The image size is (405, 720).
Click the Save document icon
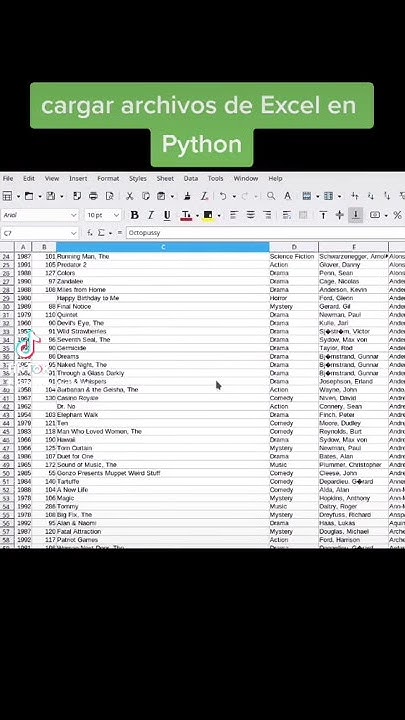pyautogui.click(x=51, y=196)
